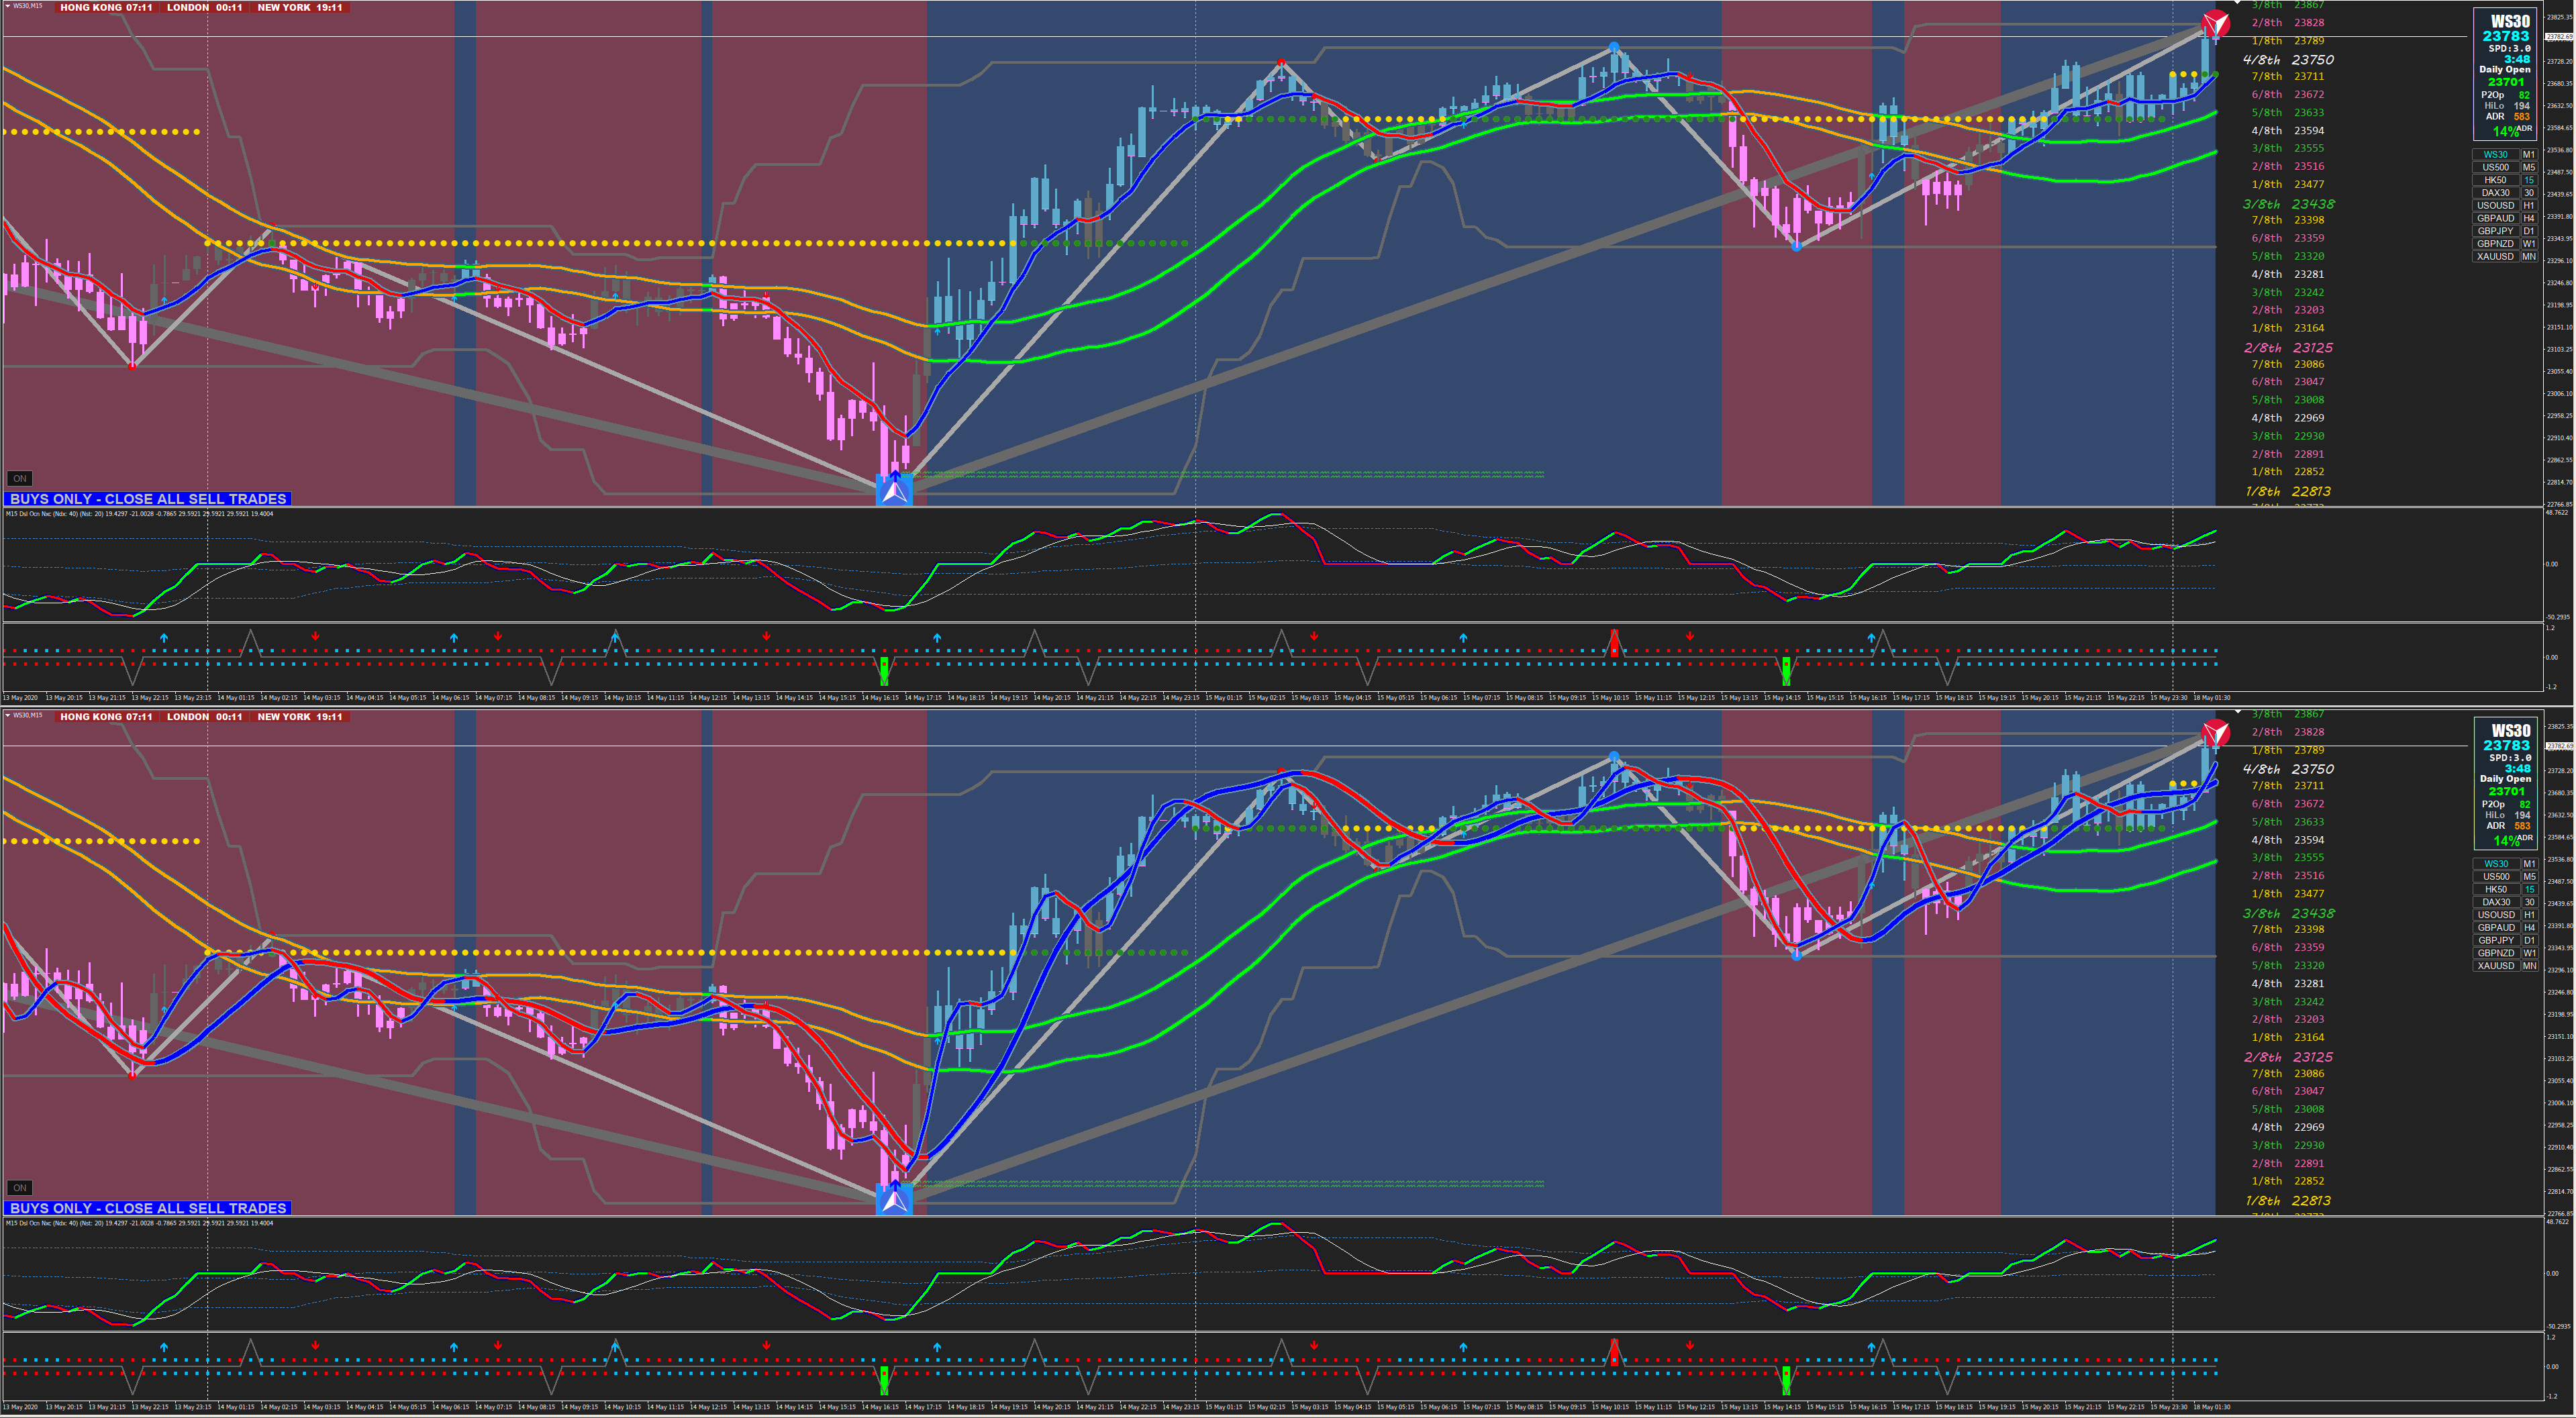Click the upper BUYS ONLY - CLOSE ALL SELL TRADES banner
Screen dimensions: 2576x1418
pyautogui.click(x=148, y=498)
